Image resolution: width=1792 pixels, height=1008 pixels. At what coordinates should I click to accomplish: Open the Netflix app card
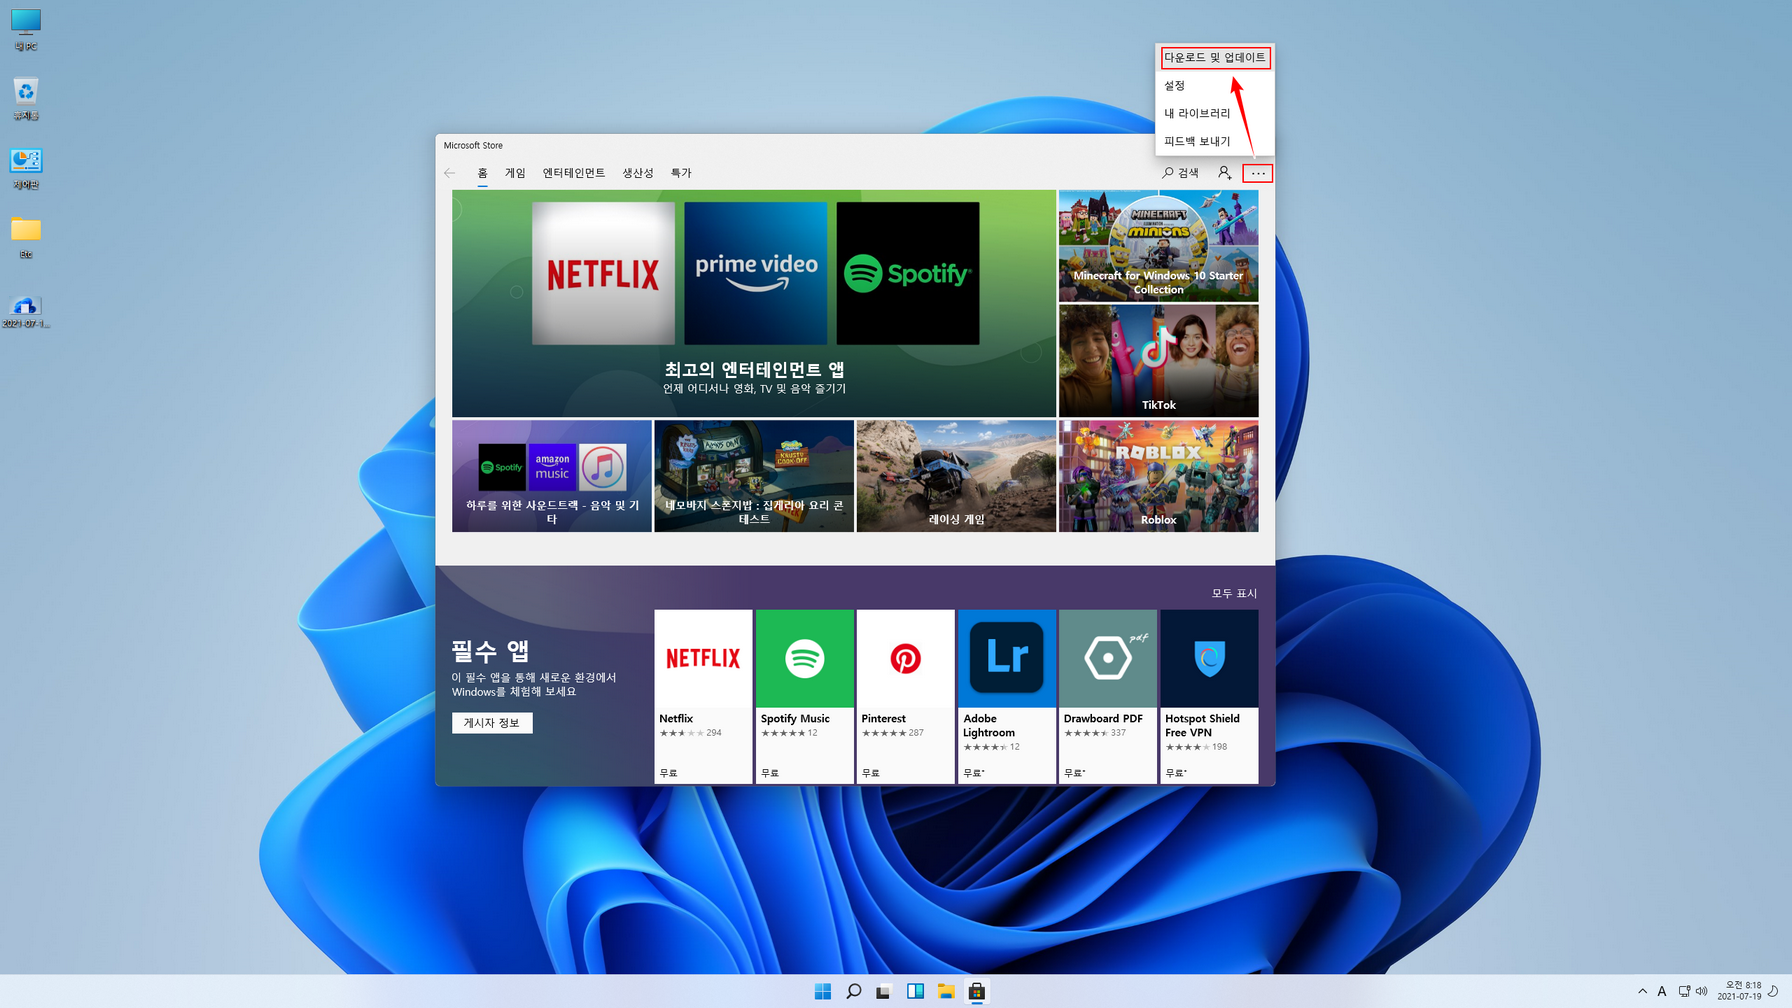pos(703,697)
